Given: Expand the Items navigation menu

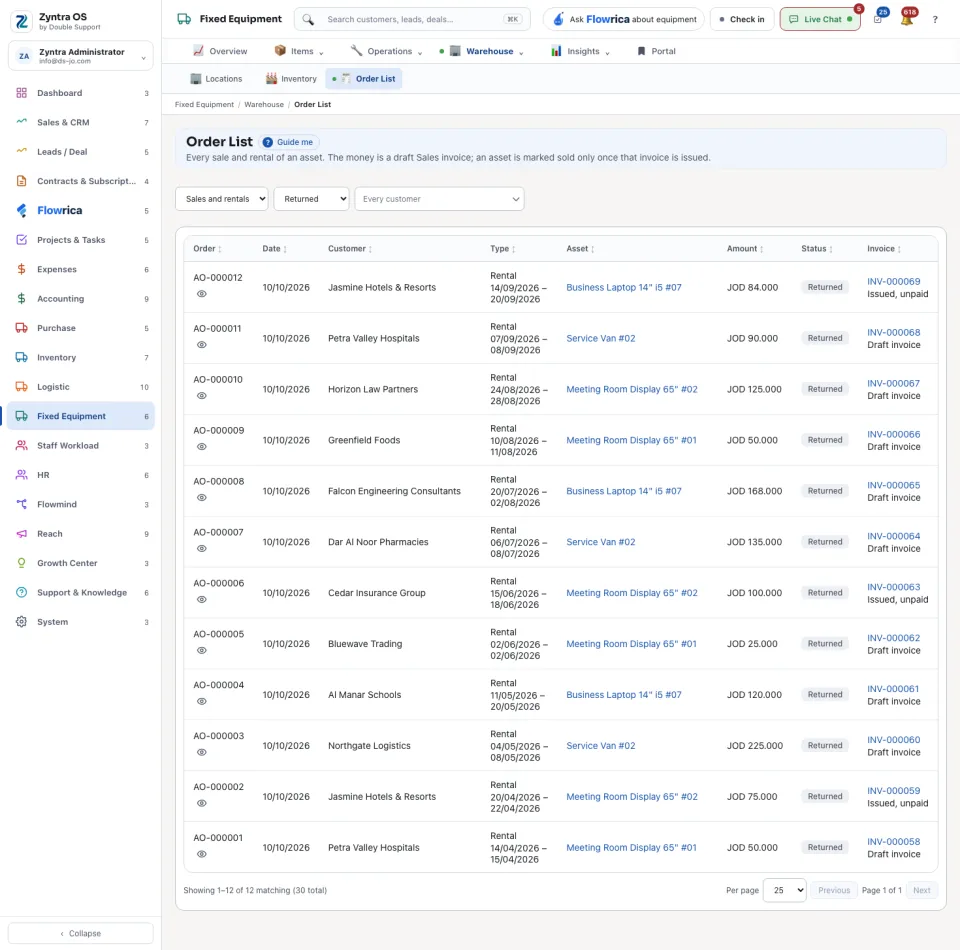Looking at the screenshot, I should pyautogui.click(x=299, y=51).
